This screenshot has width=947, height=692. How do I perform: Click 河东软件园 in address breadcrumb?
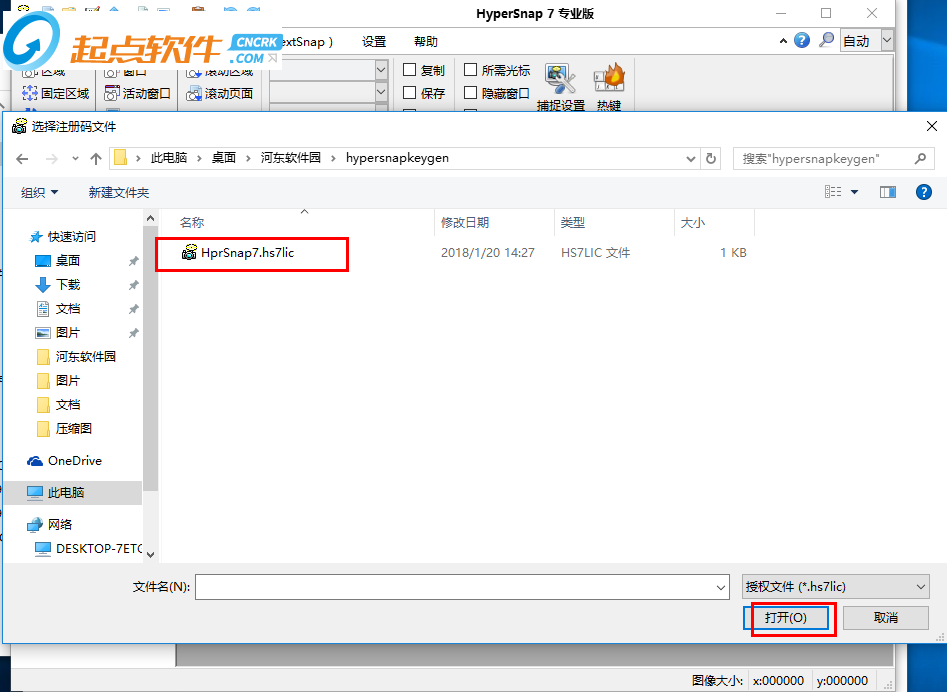click(291, 158)
